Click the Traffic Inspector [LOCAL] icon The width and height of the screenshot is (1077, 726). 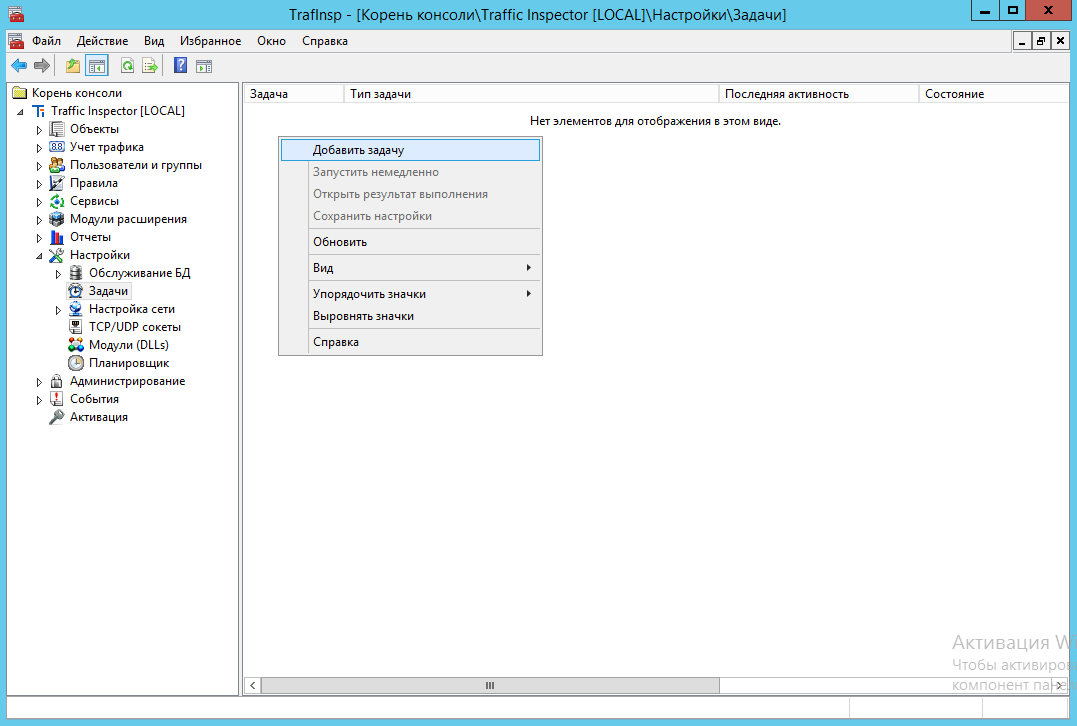38,111
